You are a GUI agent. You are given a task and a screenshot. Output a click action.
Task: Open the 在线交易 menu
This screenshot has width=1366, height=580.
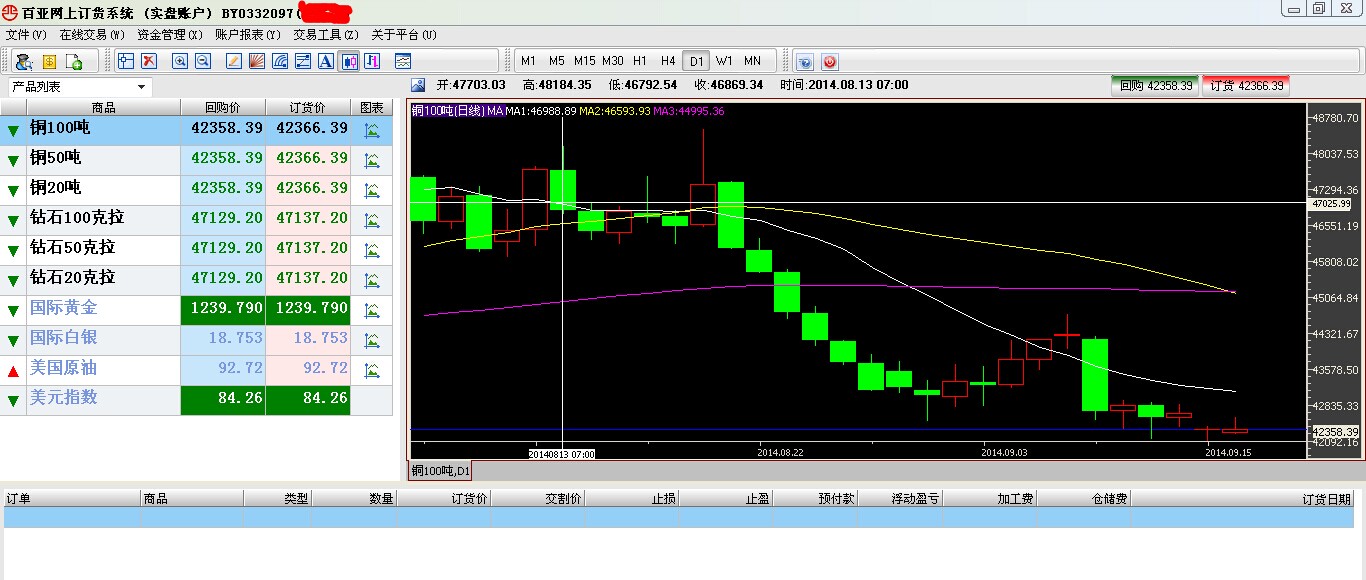92,35
